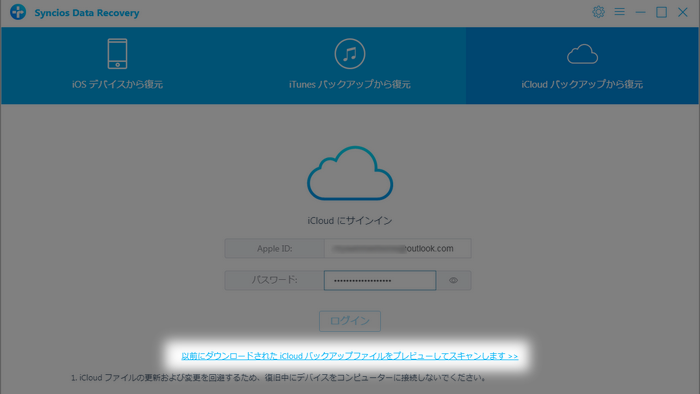Toggle password visibility eye icon
This screenshot has height=394, width=700.
click(454, 280)
